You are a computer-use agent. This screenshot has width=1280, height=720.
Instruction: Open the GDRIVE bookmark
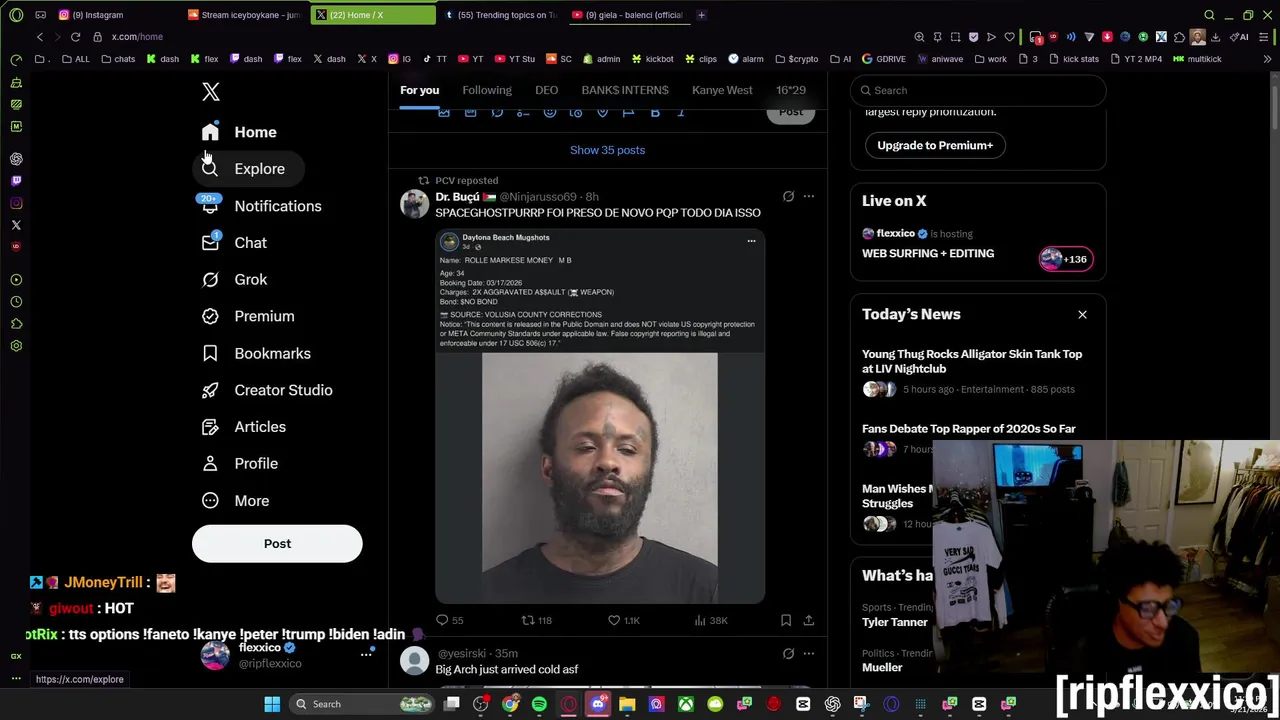[x=884, y=59]
